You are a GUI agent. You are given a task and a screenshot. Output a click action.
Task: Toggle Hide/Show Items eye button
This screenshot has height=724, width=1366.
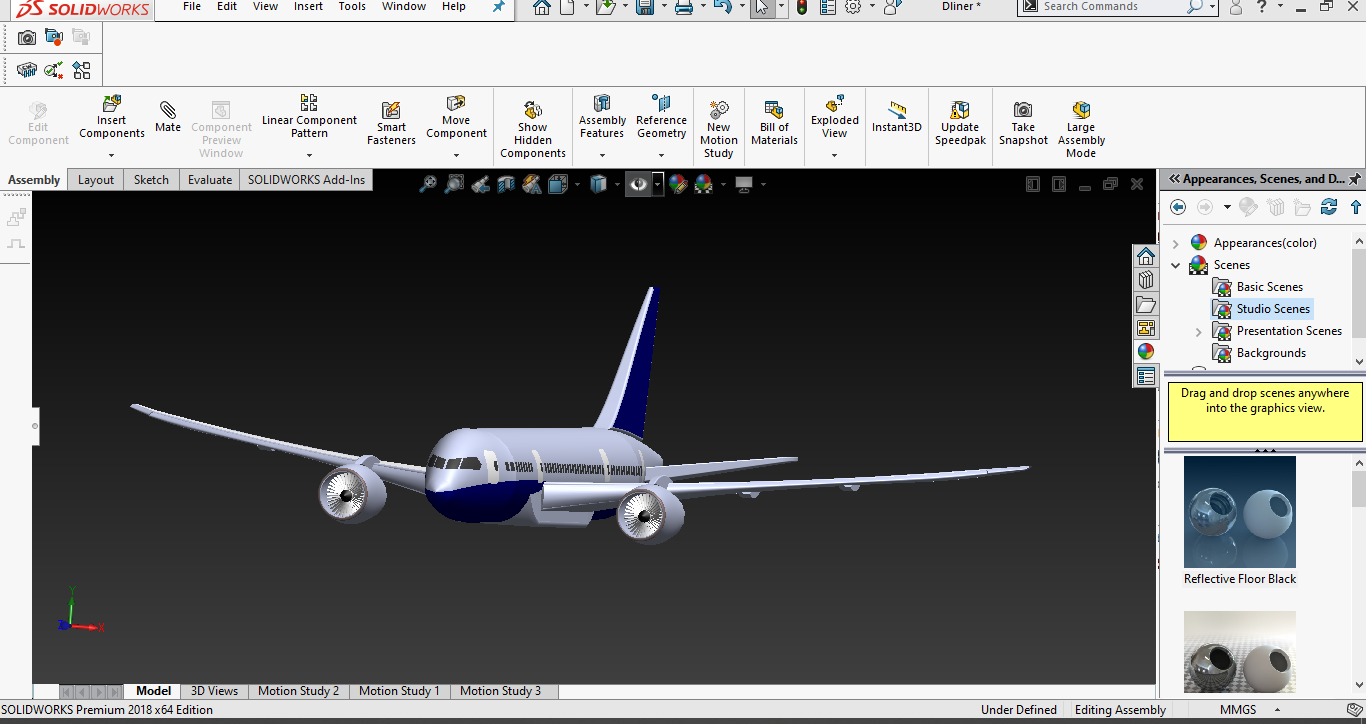click(x=636, y=184)
